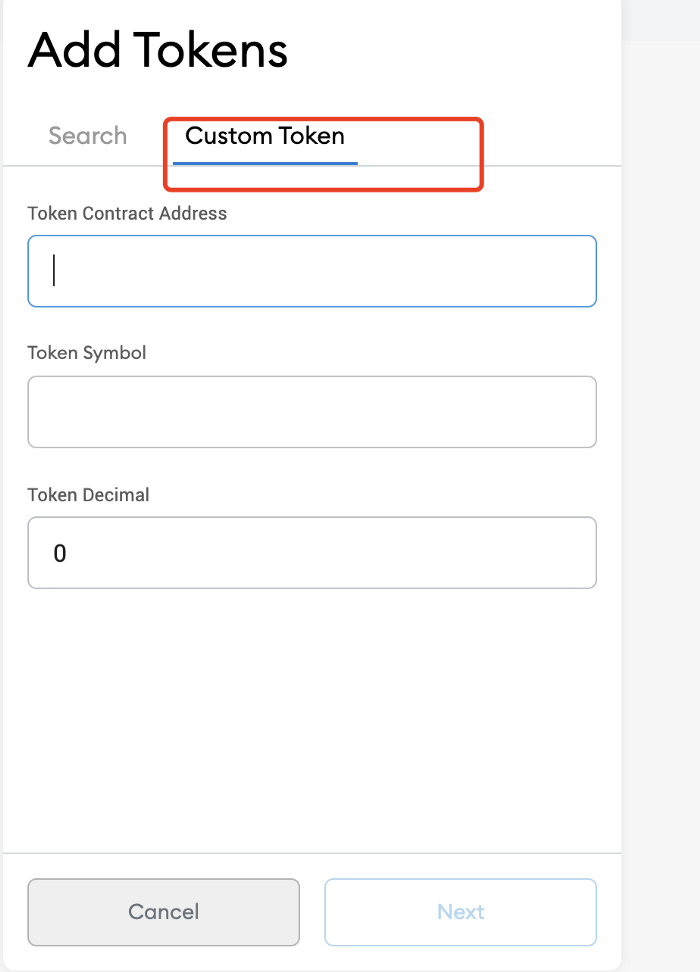
Task: Select the Custom Token tab
Action: point(265,136)
